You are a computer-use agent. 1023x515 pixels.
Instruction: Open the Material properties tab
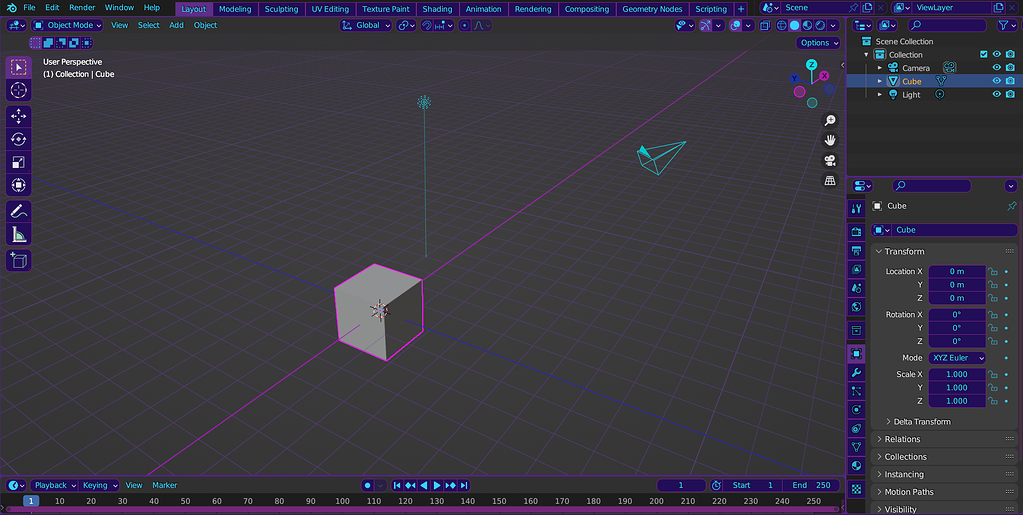pyautogui.click(x=857, y=466)
